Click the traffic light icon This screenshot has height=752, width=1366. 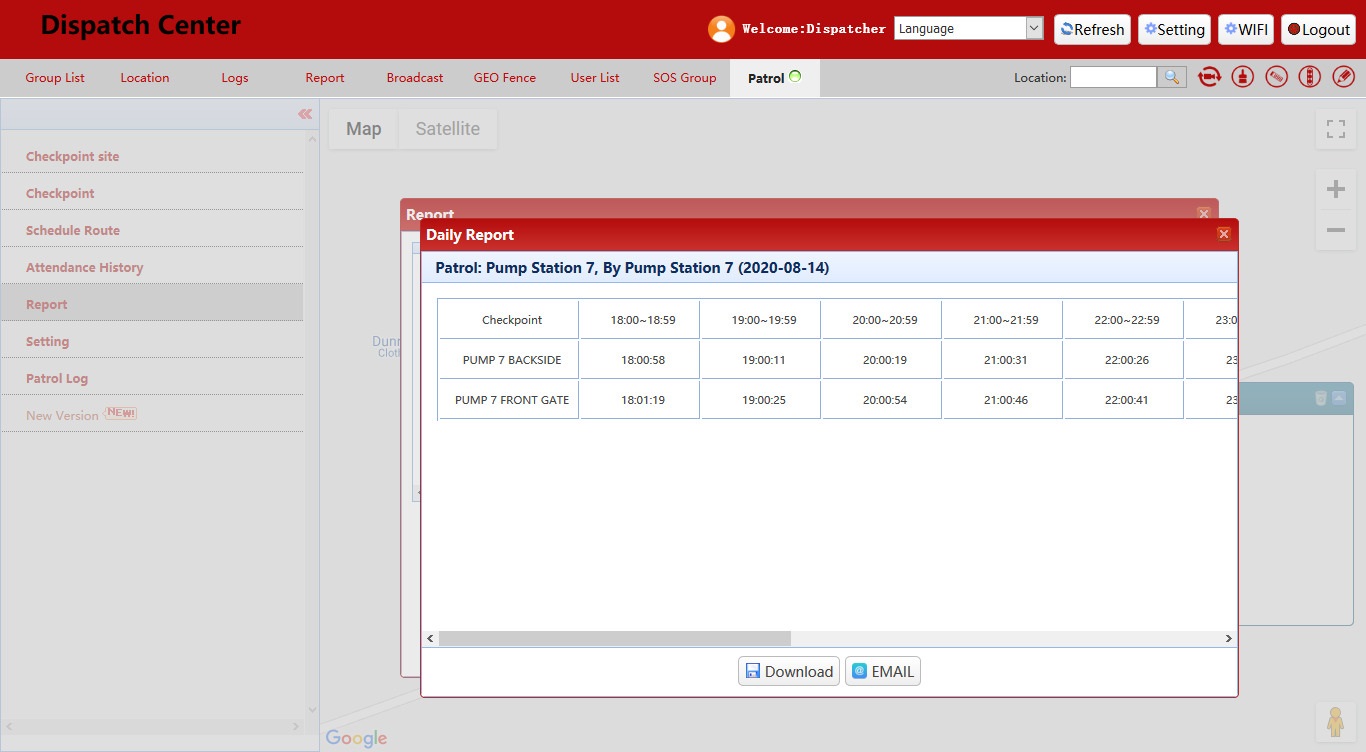(x=1310, y=77)
